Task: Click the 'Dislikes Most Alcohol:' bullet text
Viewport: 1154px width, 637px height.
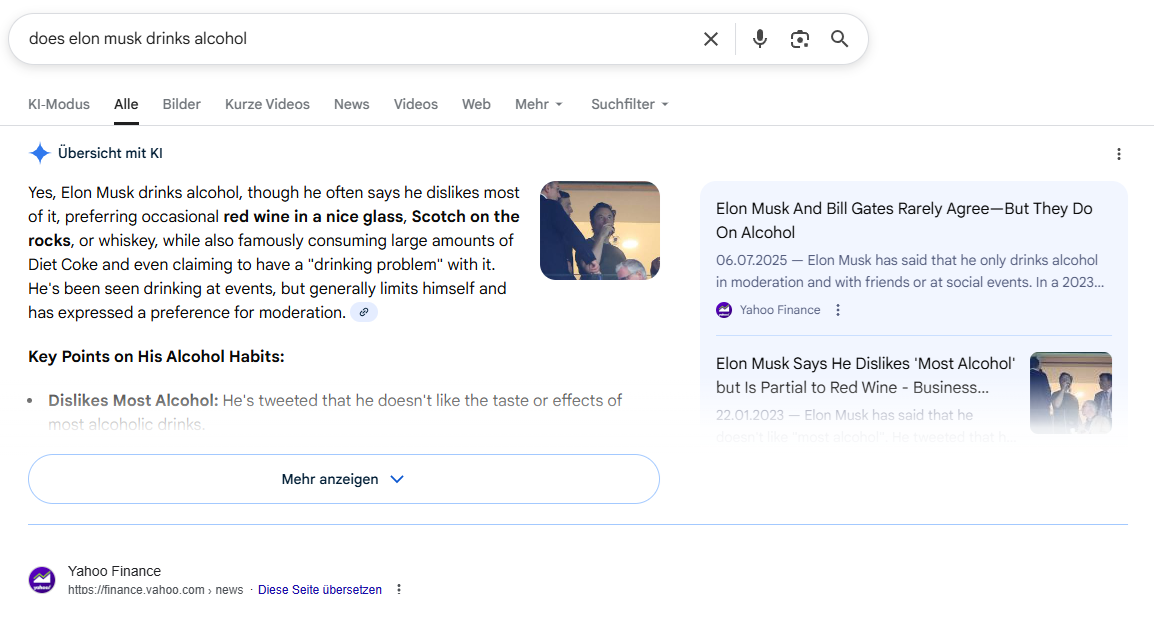Action: point(133,401)
